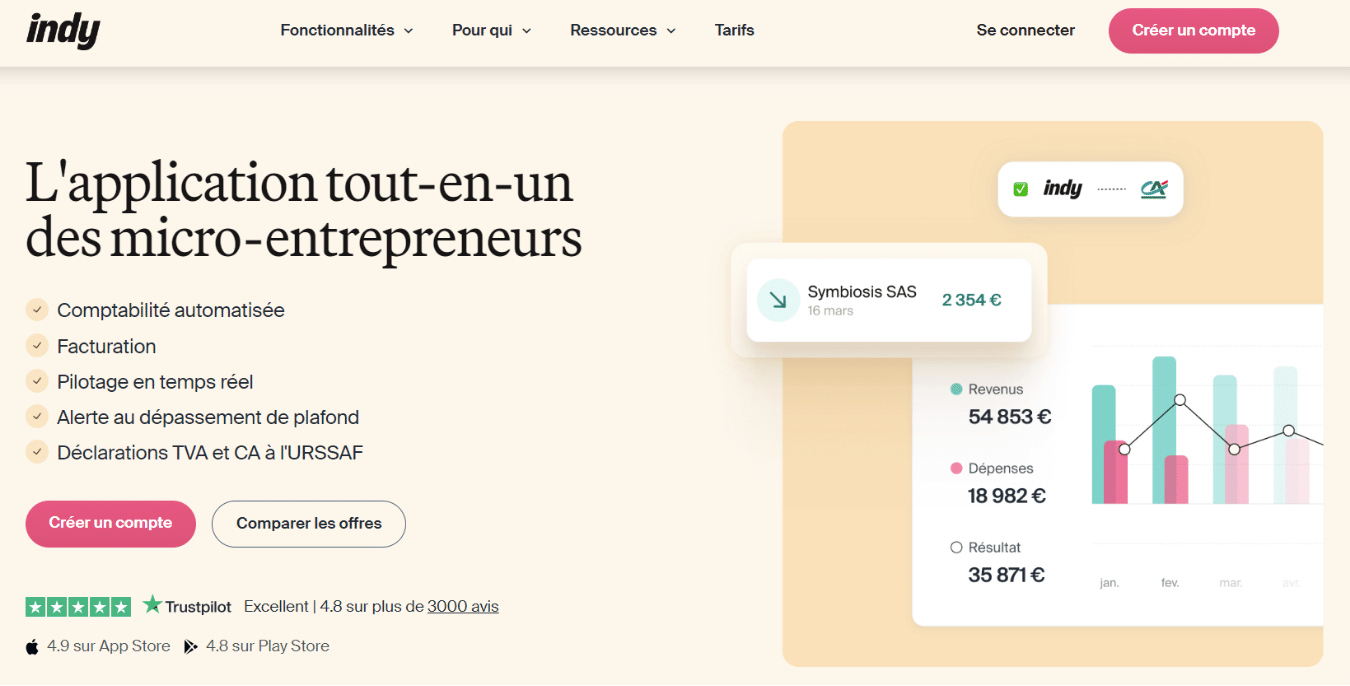Viewport: 1350px width, 686px height.
Task: Click the pink Dépenses legend dot
Action: (x=956, y=468)
